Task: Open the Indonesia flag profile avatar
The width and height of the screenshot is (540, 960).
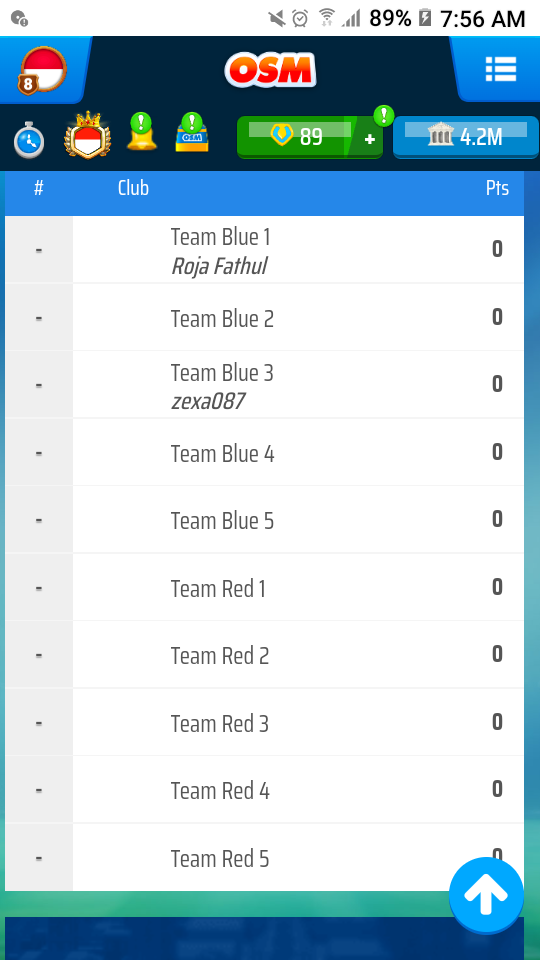Action: (42, 70)
